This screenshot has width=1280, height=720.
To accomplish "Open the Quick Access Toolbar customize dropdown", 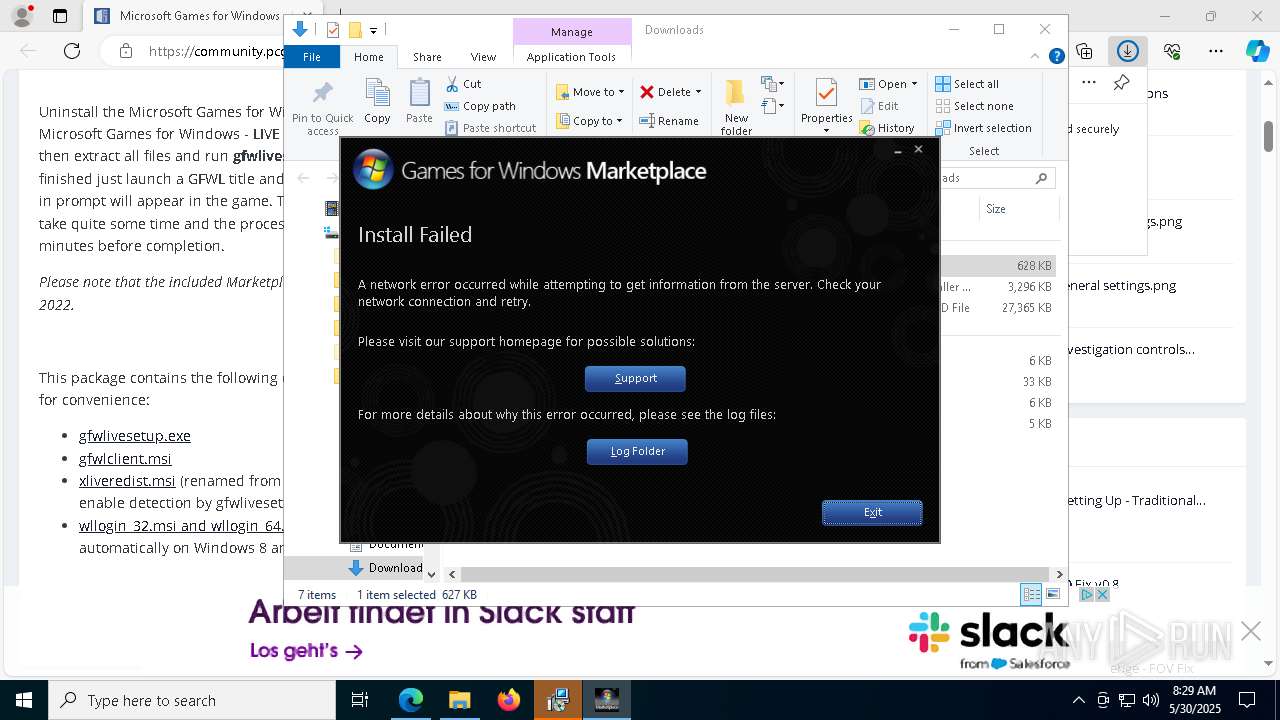I will pyautogui.click(x=373, y=31).
